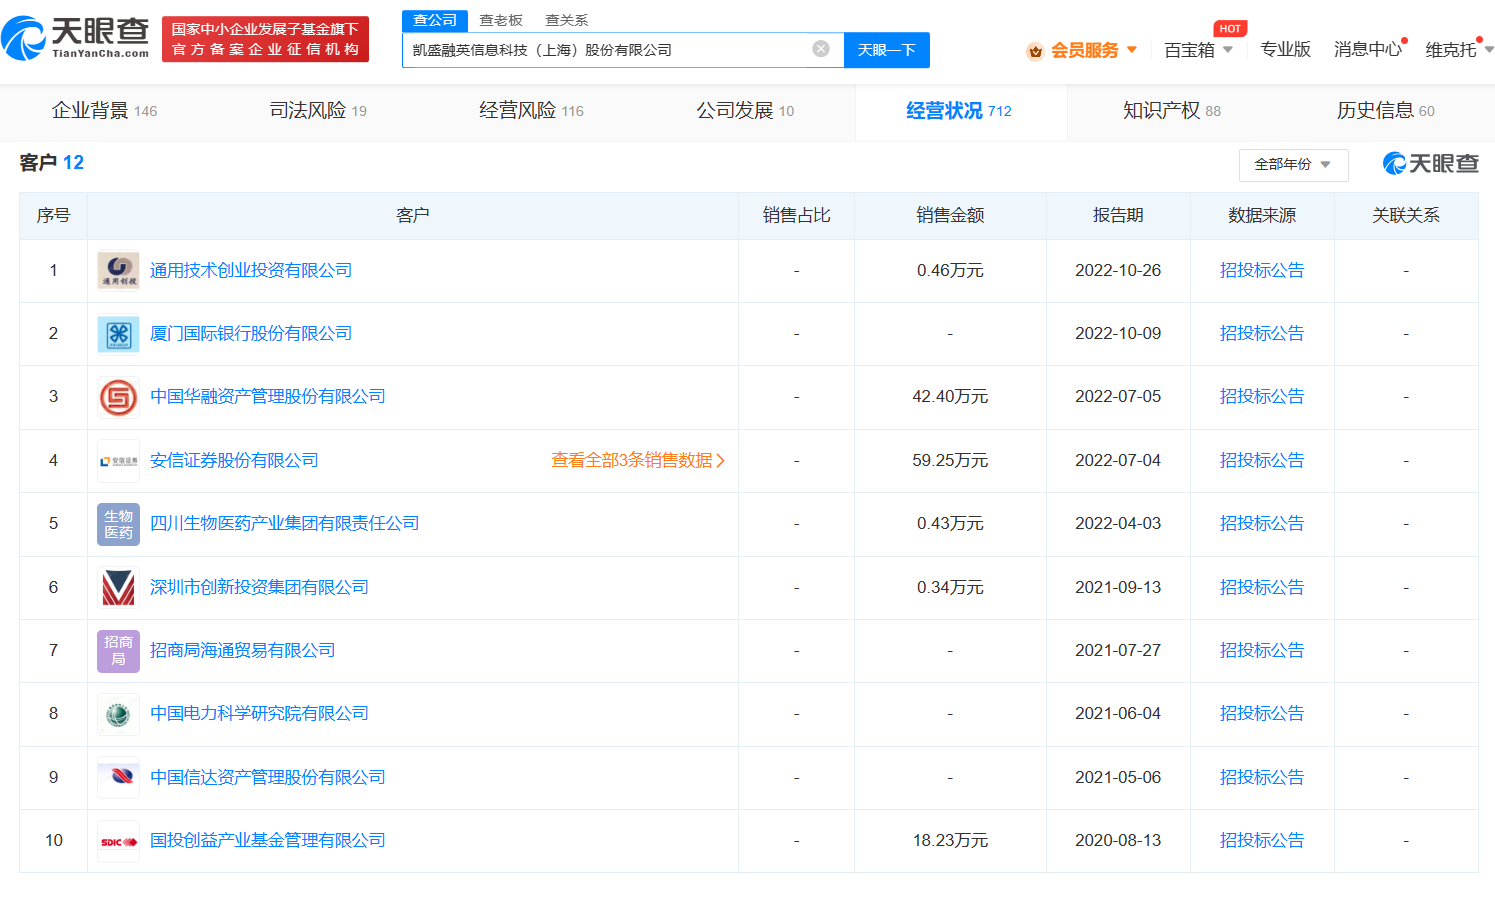The image size is (1495, 897).
Task: Click the 安信证券 company logo
Action: [x=118, y=460]
